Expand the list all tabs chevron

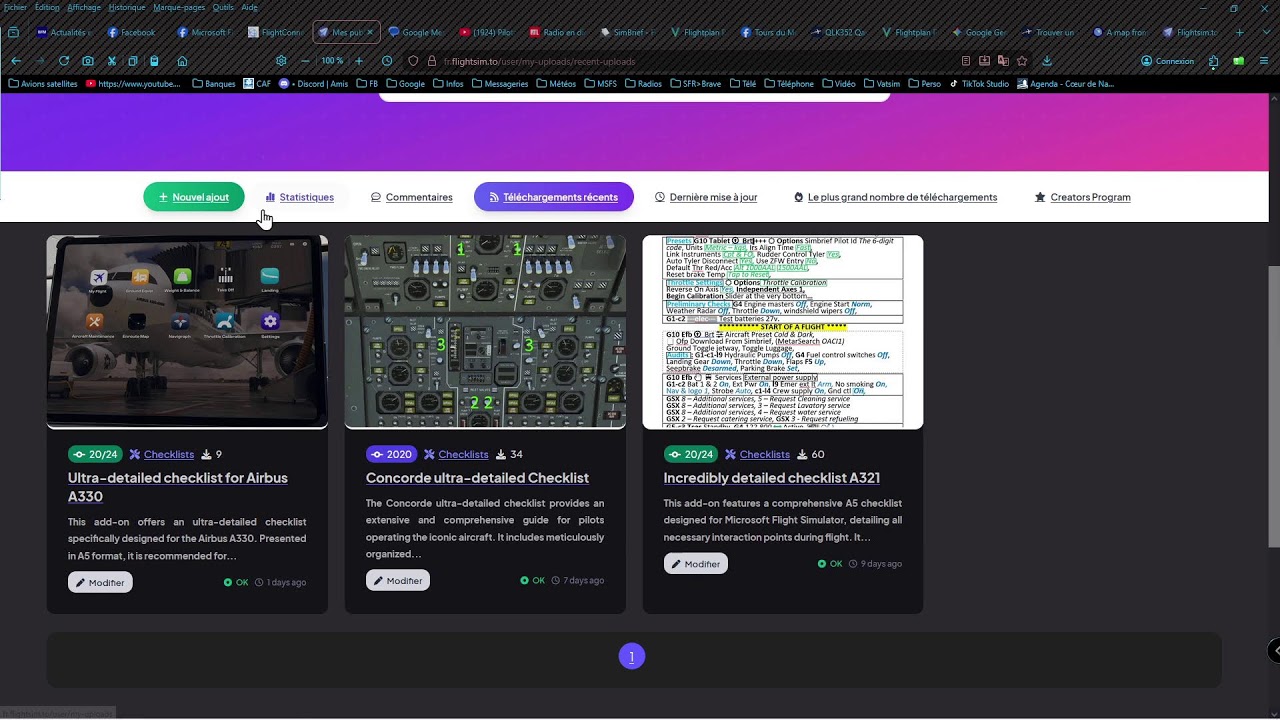point(1265,32)
